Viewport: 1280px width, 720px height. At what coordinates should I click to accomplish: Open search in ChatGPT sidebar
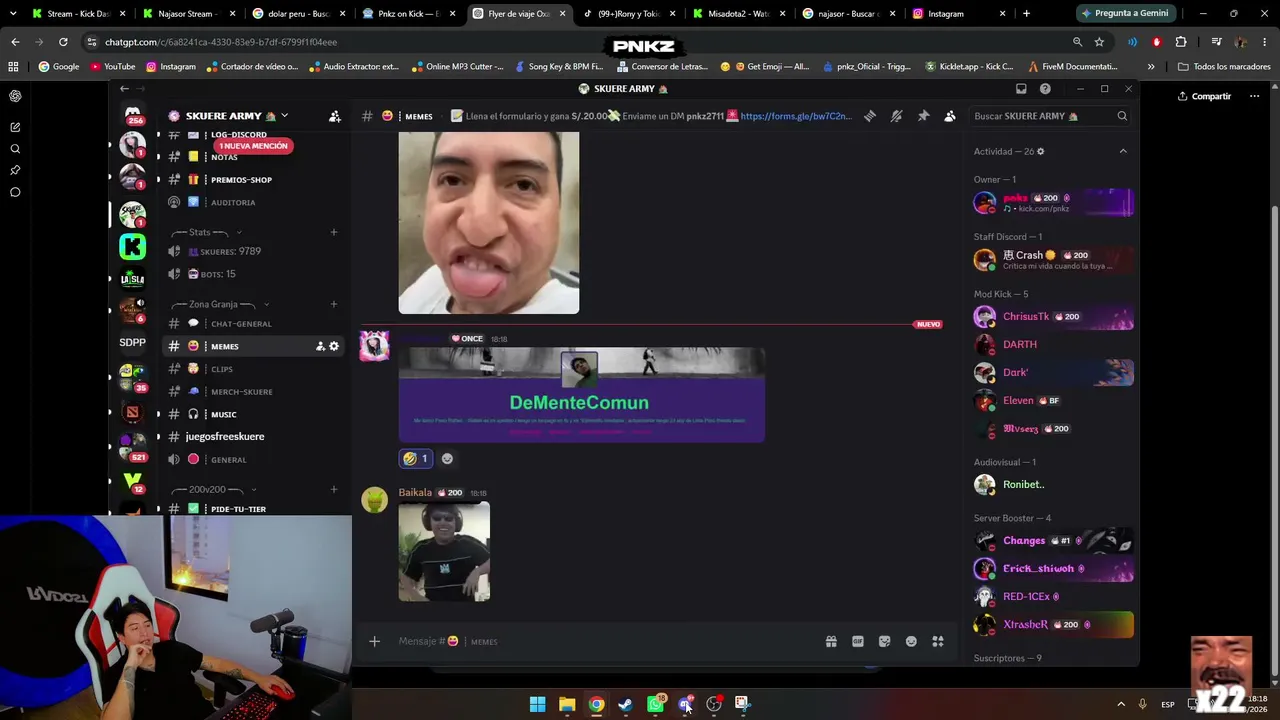pyautogui.click(x=15, y=149)
